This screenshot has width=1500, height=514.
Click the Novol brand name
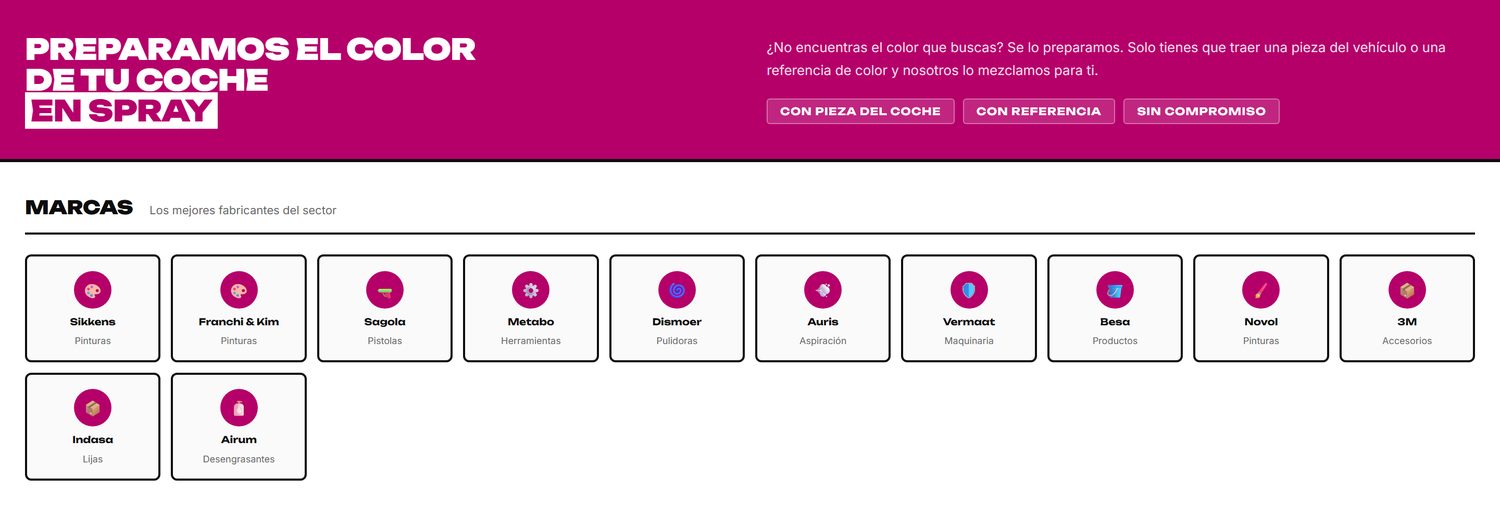coord(1261,322)
